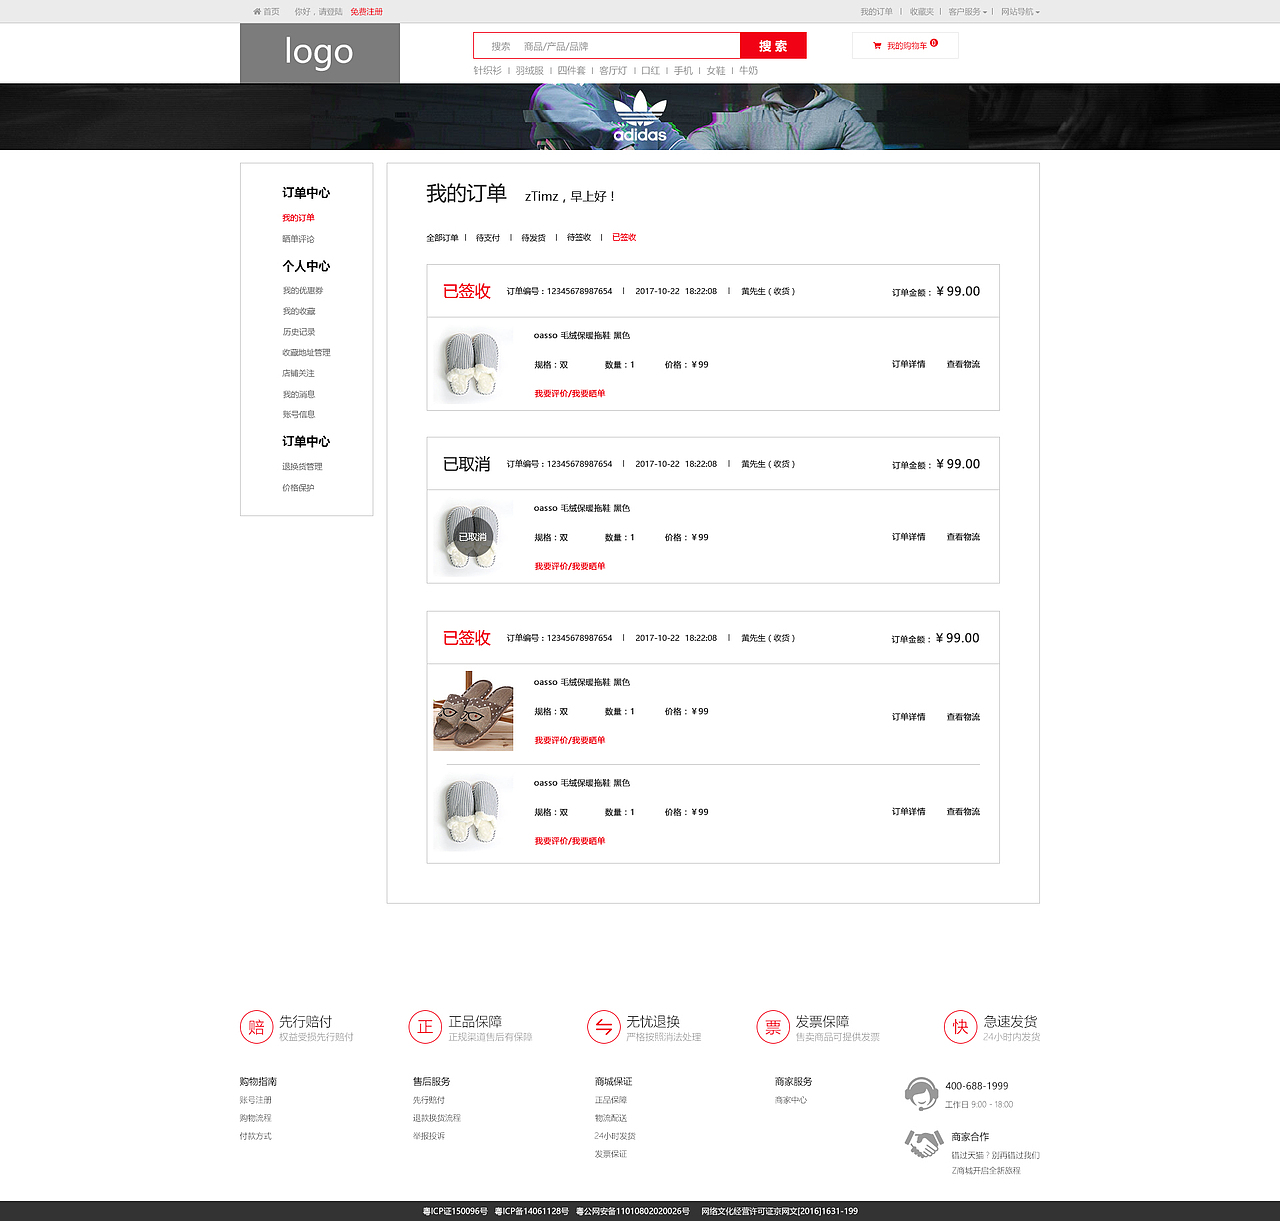This screenshot has height=1221, width=1280.
Task: Open 我的消息 in the sidebar
Action: click(x=298, y=395)
